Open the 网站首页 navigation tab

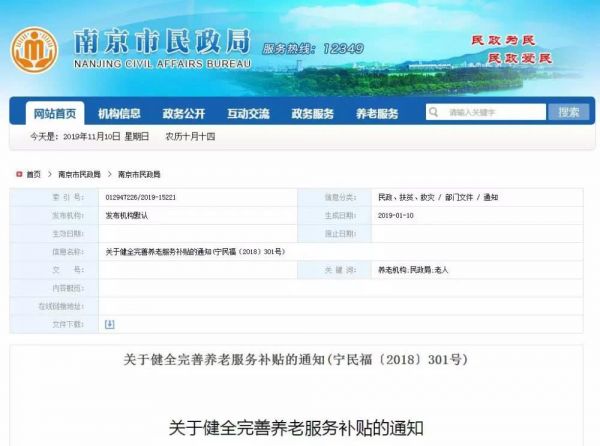[x=55, y=113]
